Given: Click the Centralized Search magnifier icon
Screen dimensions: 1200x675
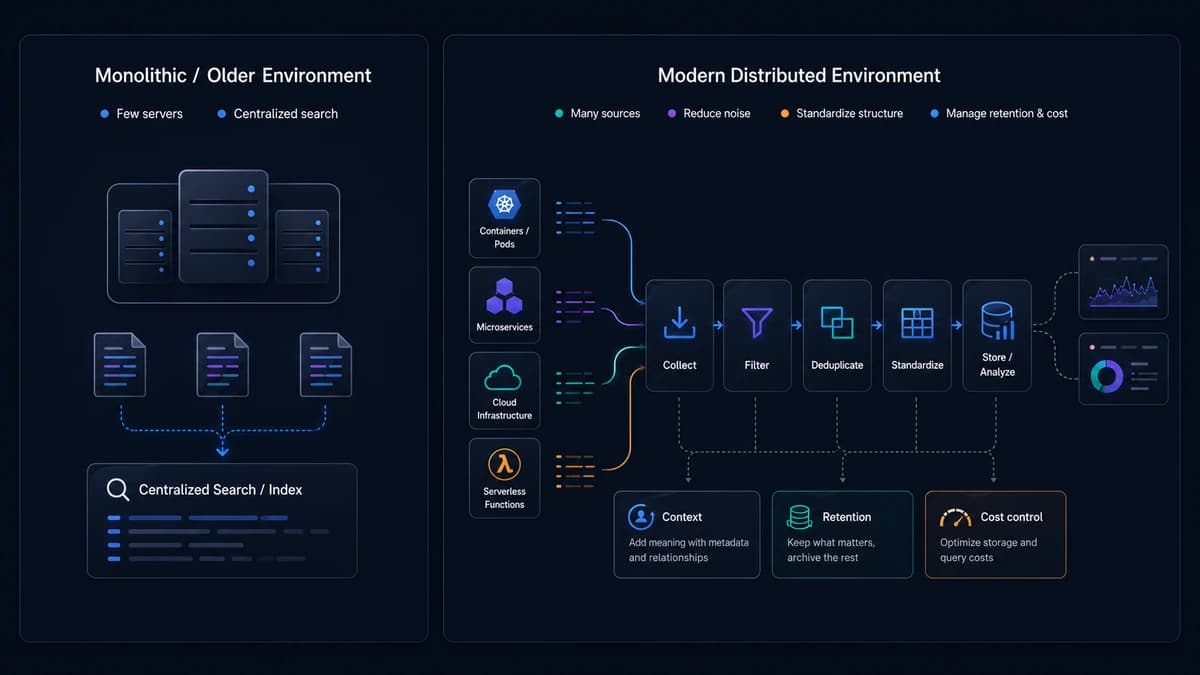Looking at the screenshot, I should click(118, 490).
